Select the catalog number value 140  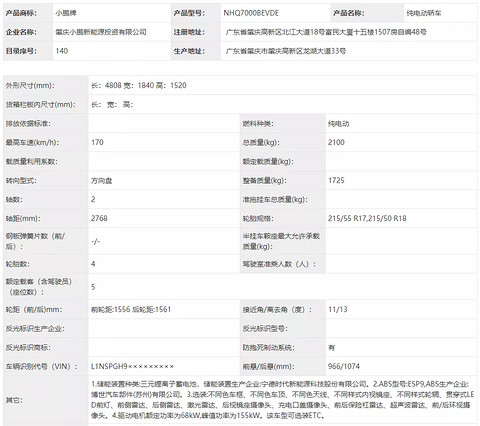[x=62, y=51]
